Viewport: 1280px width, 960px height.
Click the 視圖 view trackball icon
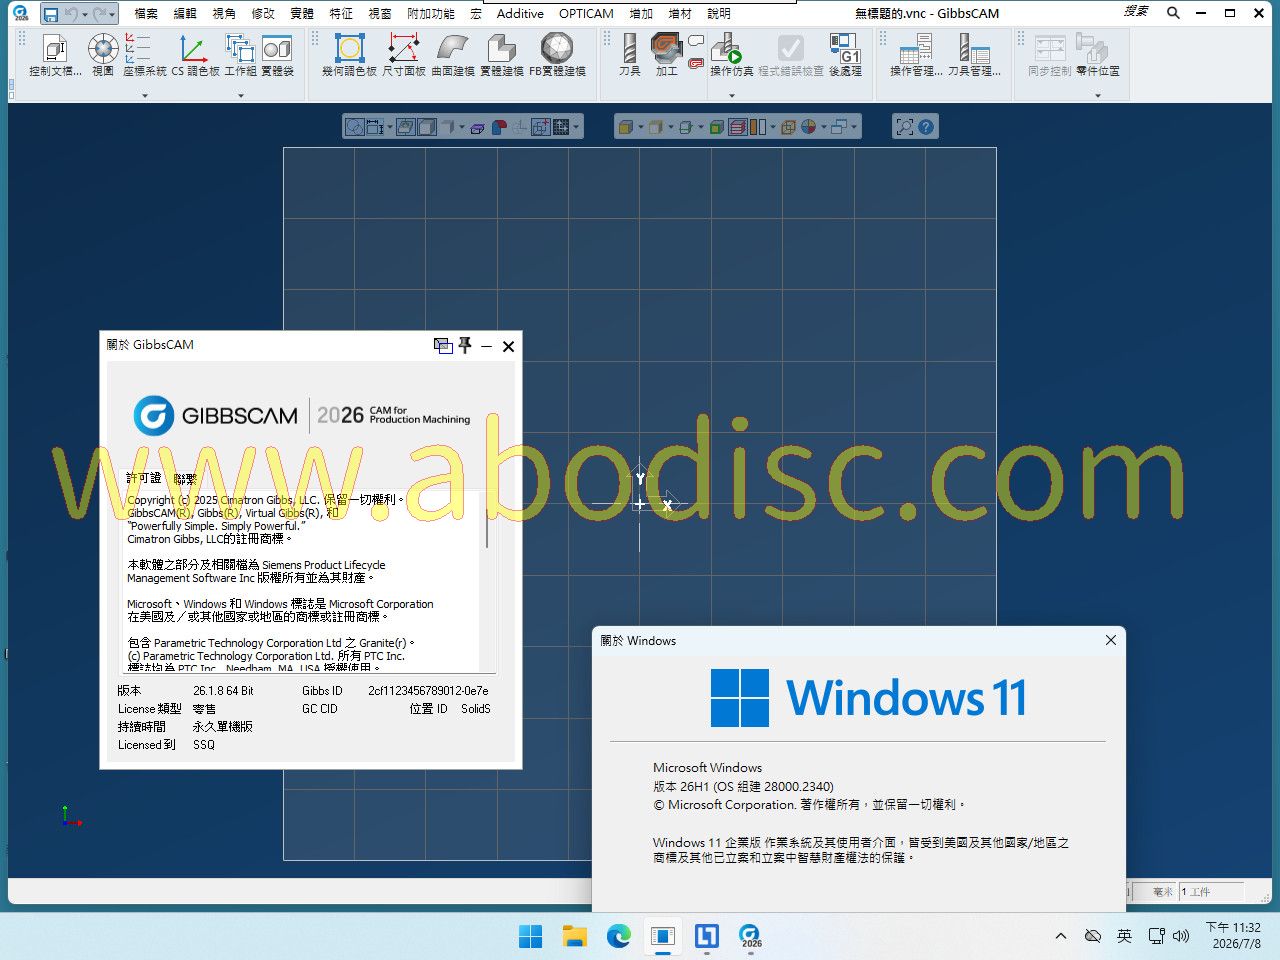[103, 55]
